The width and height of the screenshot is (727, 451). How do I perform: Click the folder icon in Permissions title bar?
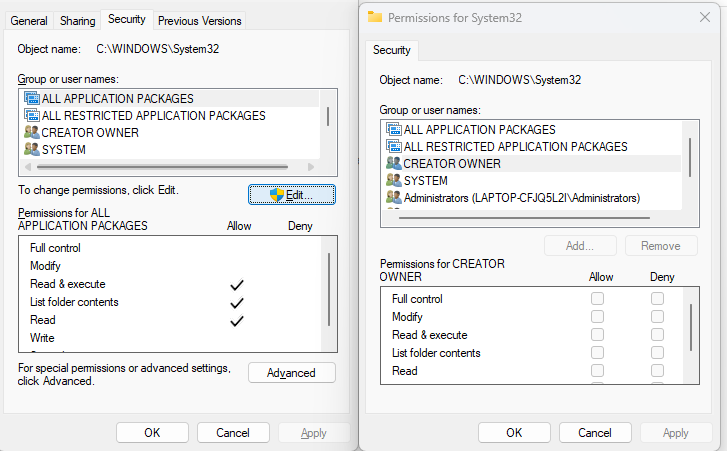pos(375,17)
